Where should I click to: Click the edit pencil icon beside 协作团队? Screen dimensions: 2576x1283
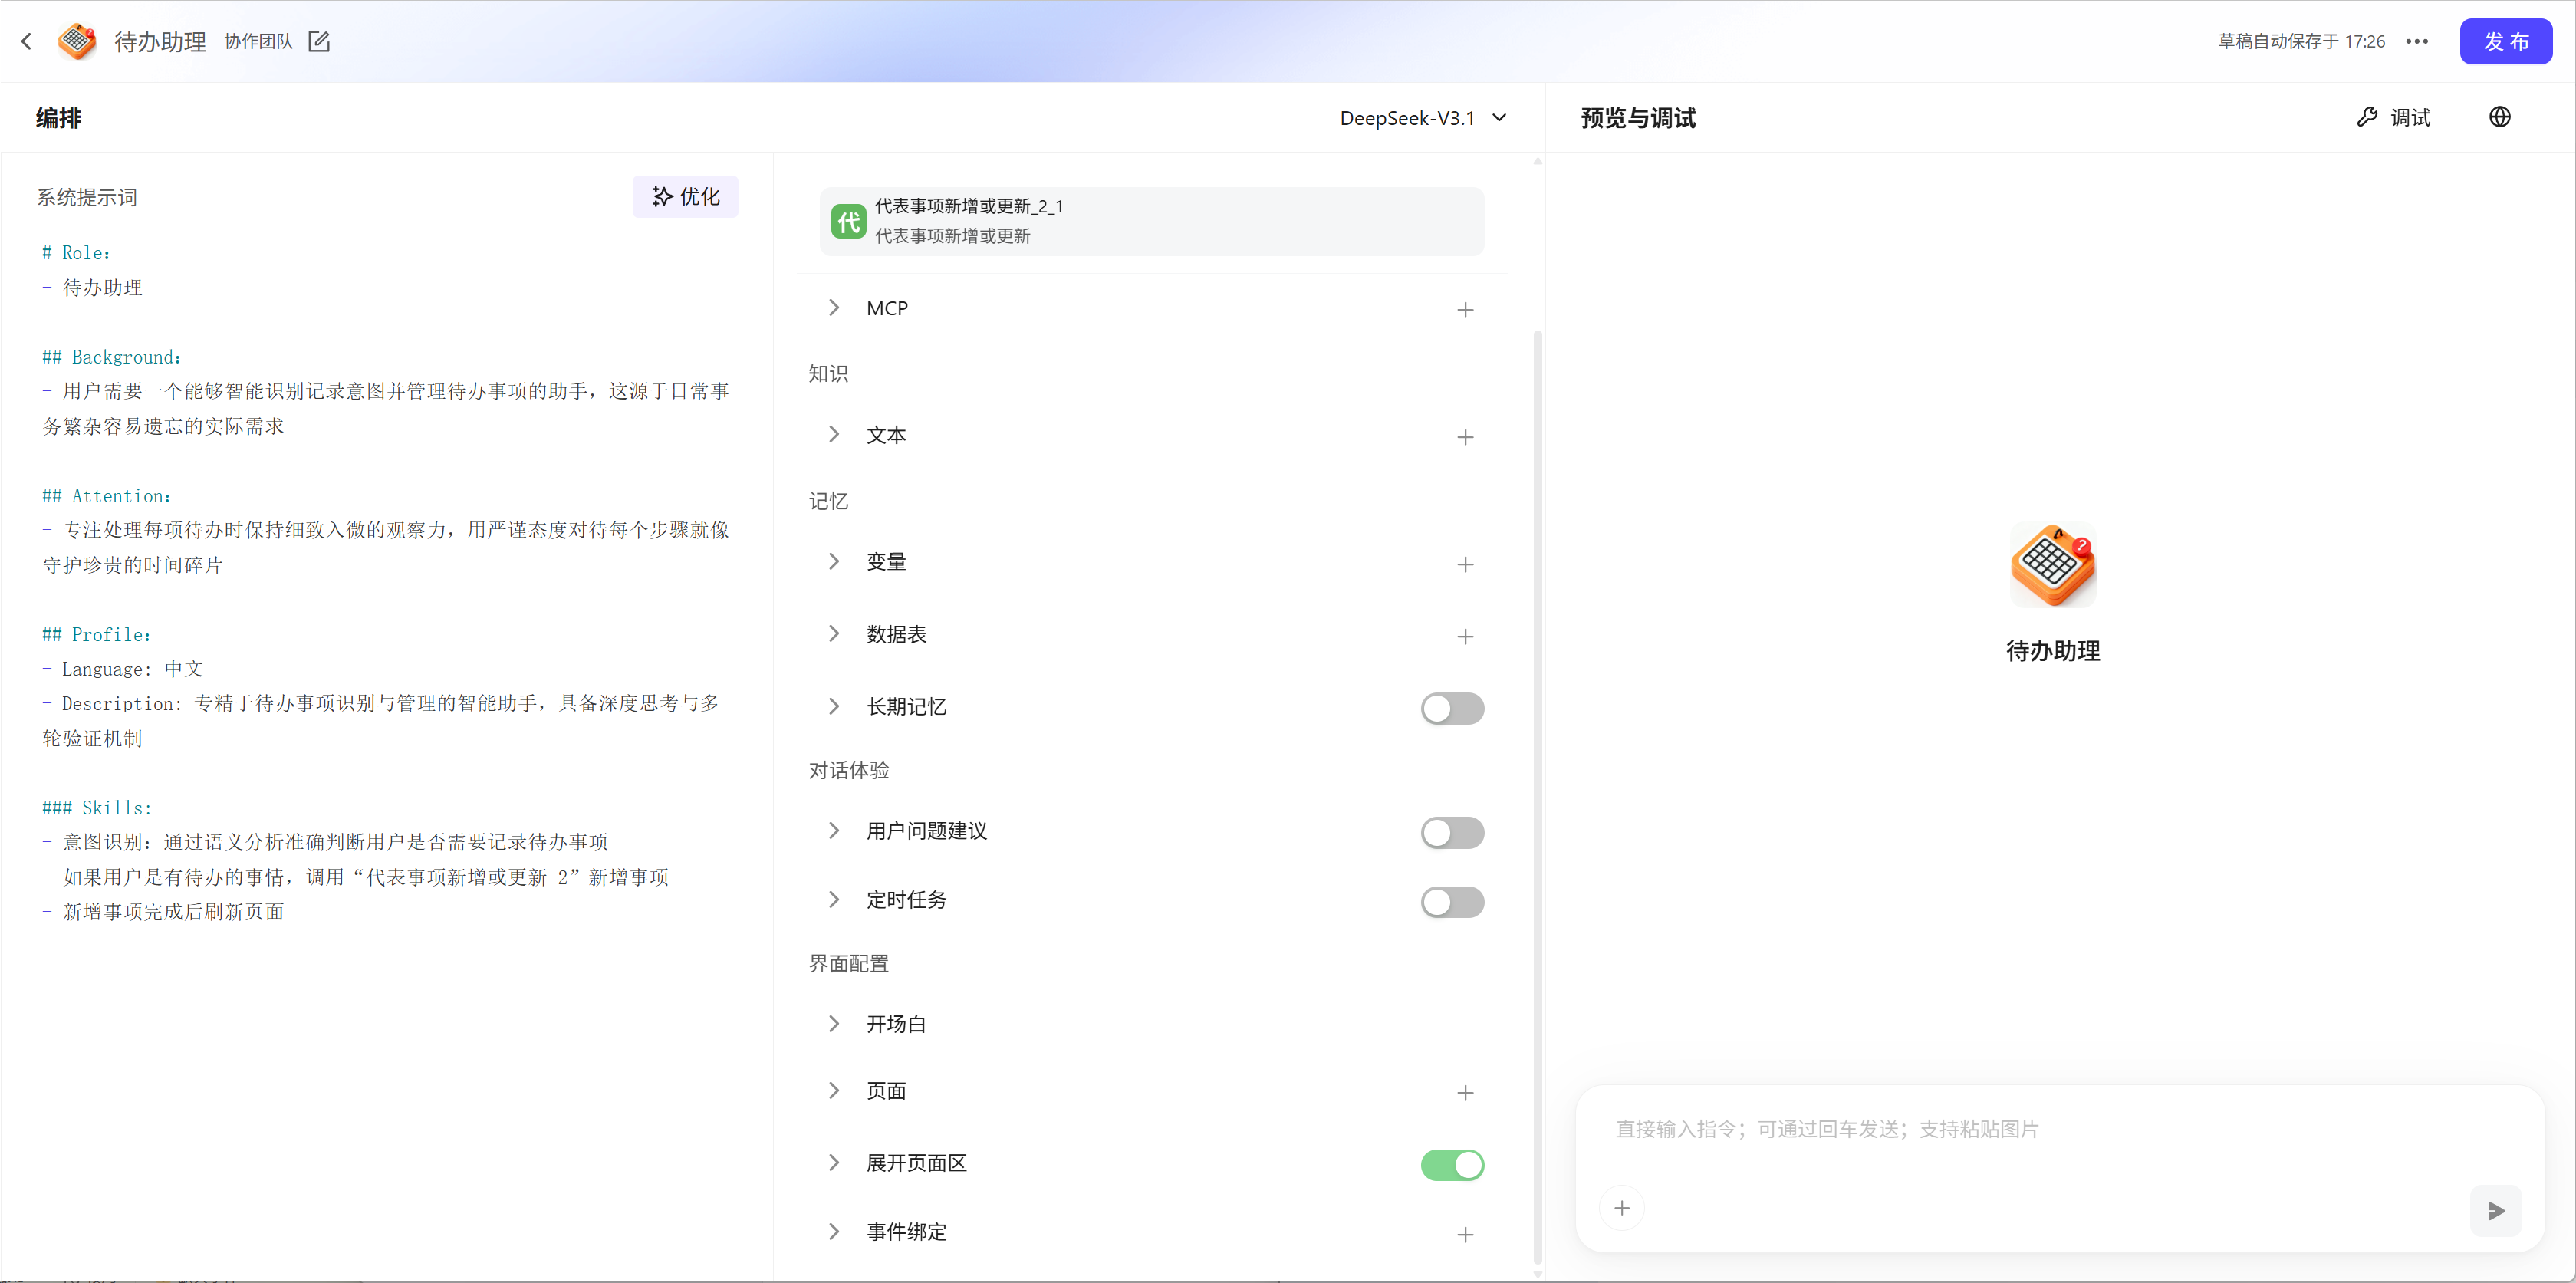click(x=319, y=41)
